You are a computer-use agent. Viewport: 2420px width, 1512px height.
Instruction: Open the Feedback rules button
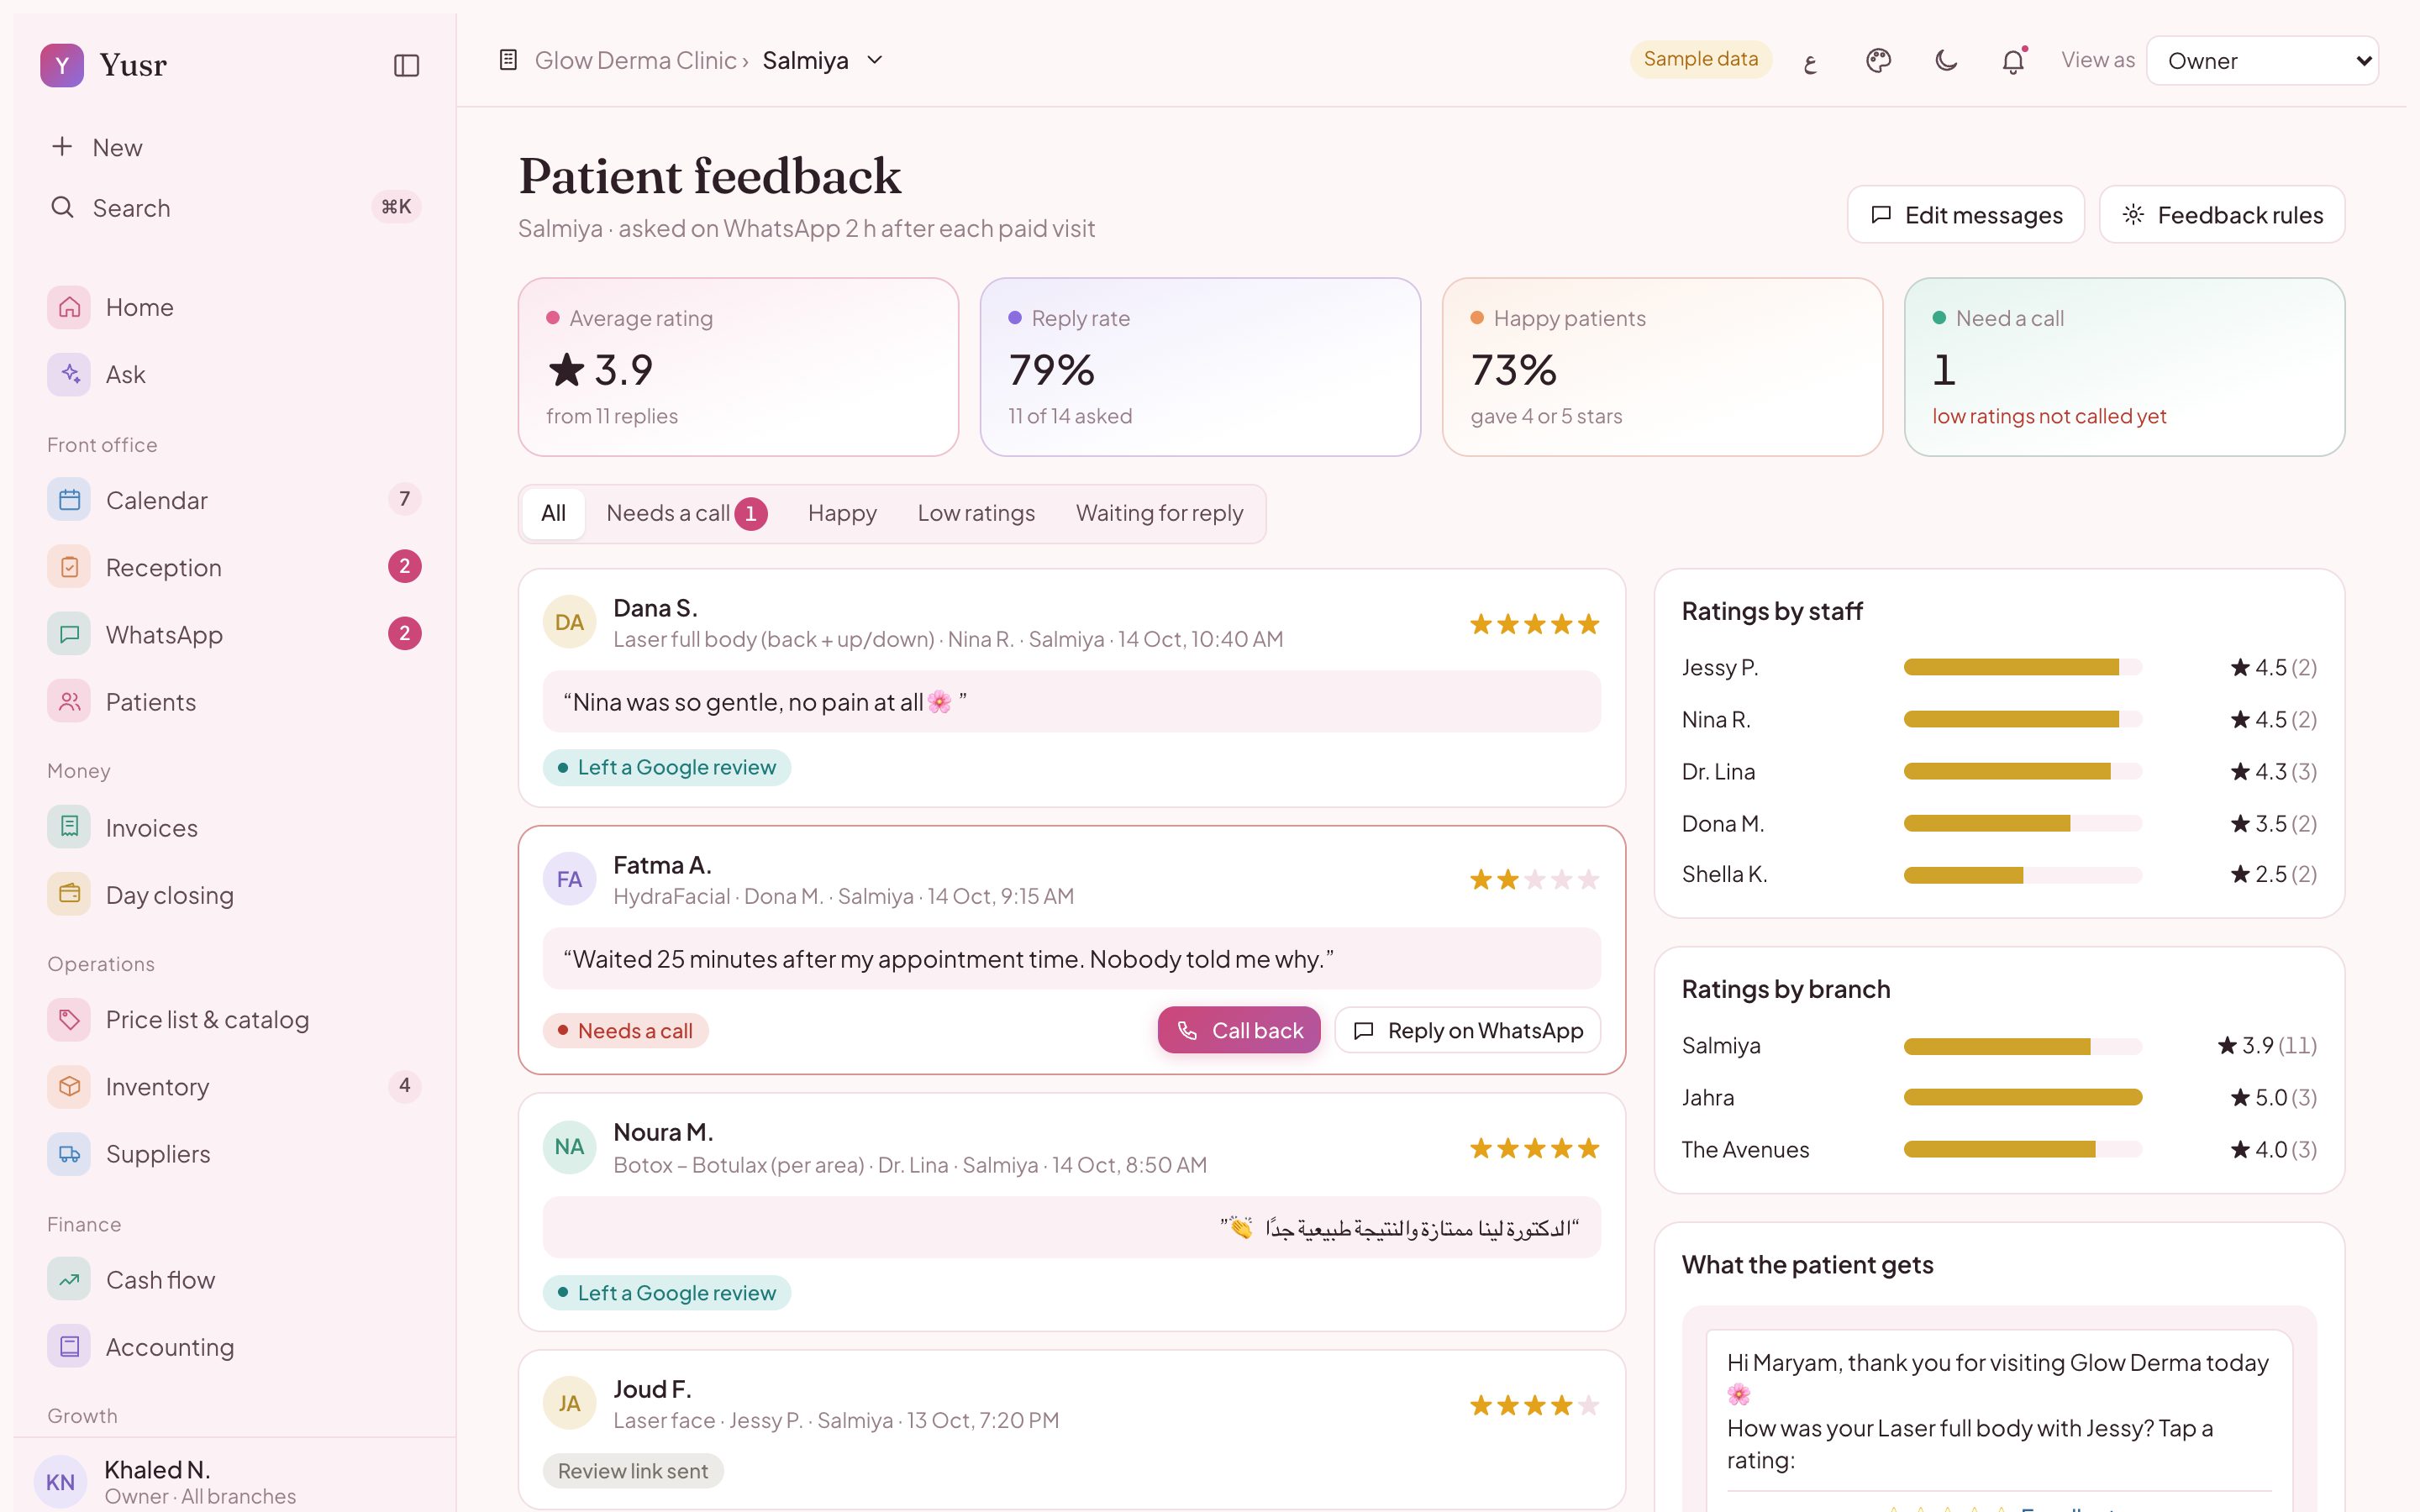pyautogui.click(x=2222, y=214)
